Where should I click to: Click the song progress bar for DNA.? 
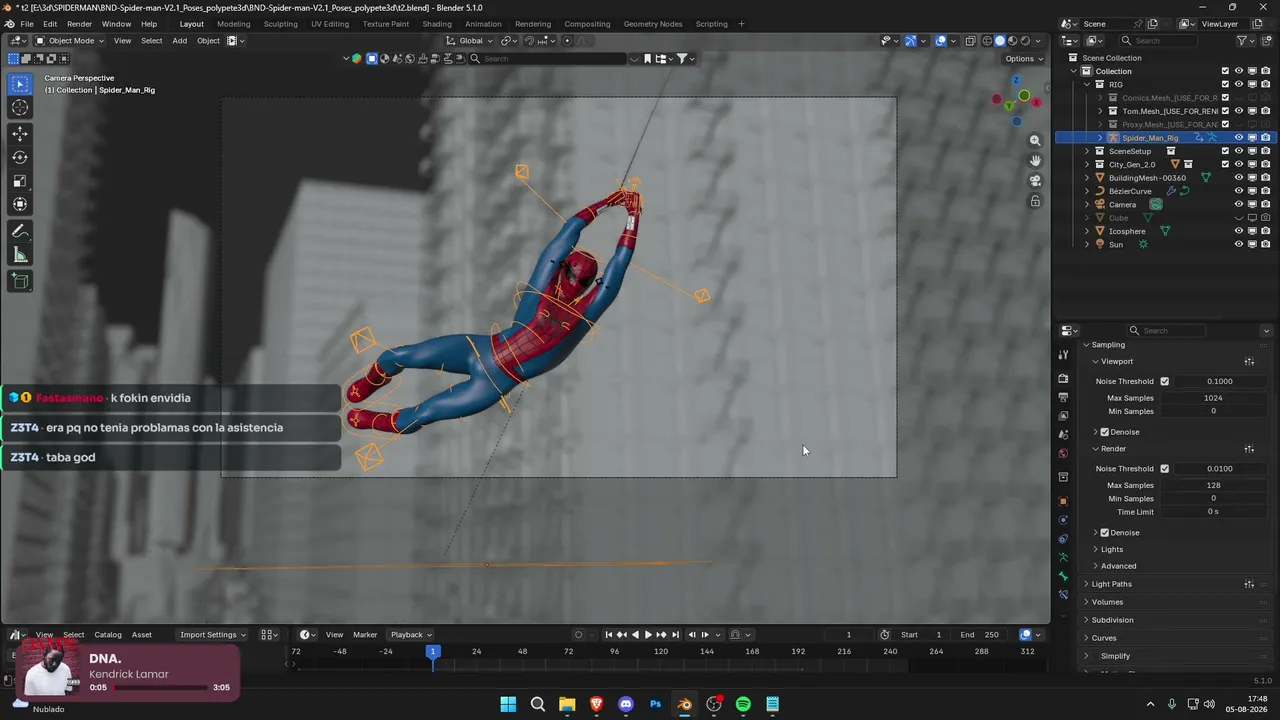[x=160, y=688]
